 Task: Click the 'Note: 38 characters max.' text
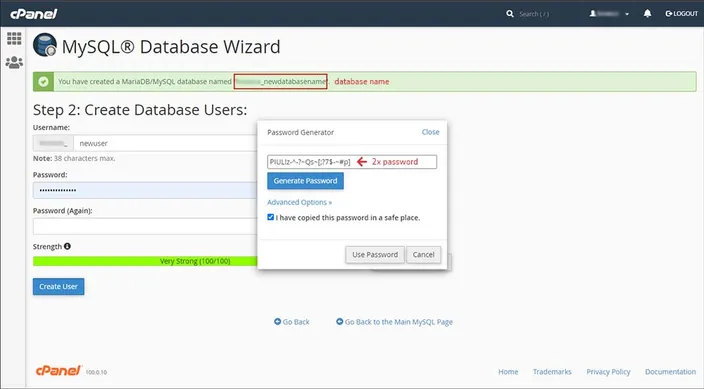tap(74, 159)
